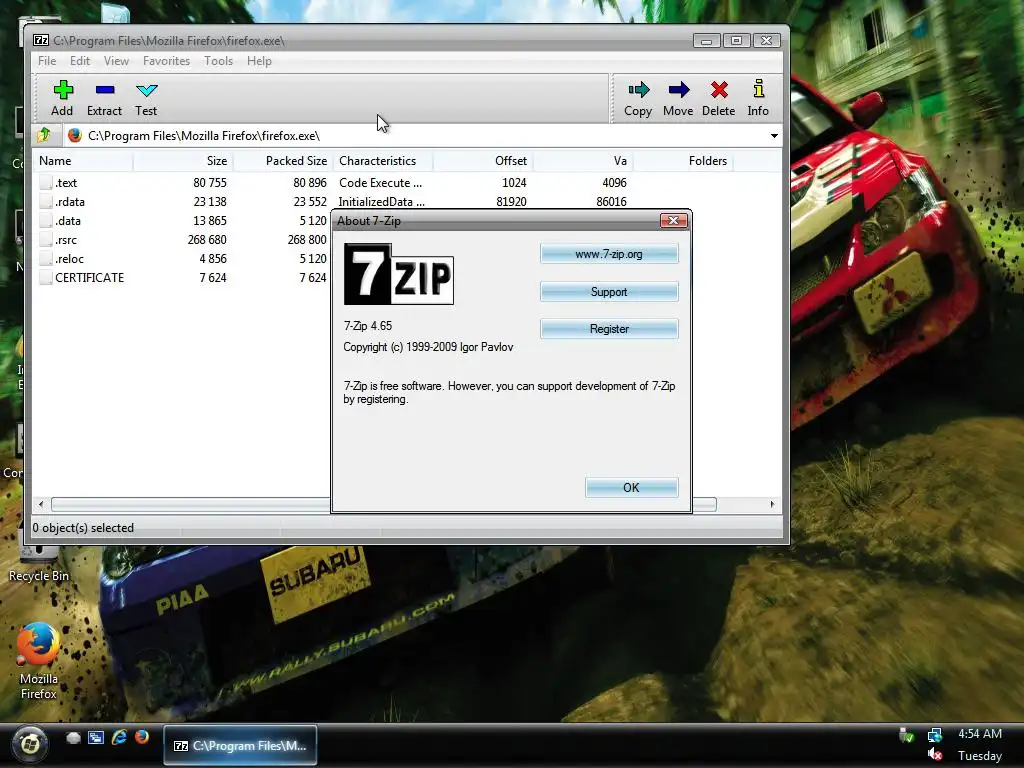Open the Mozilla Firefox desktop shortcut
Viewport: 1024px width, 768px height.
[x=38, y=660]
